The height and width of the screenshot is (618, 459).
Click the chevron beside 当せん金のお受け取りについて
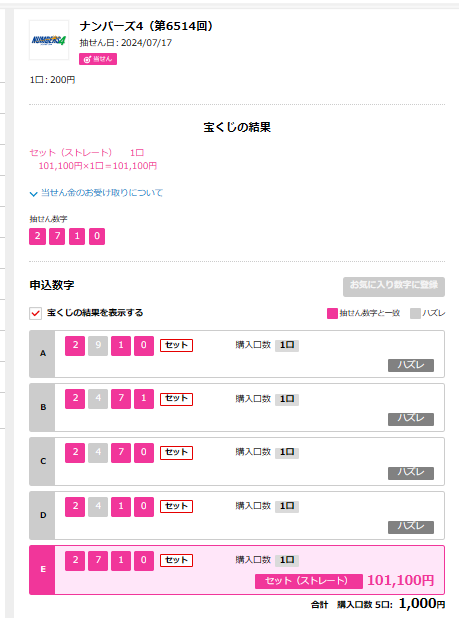tap(33, 194)
